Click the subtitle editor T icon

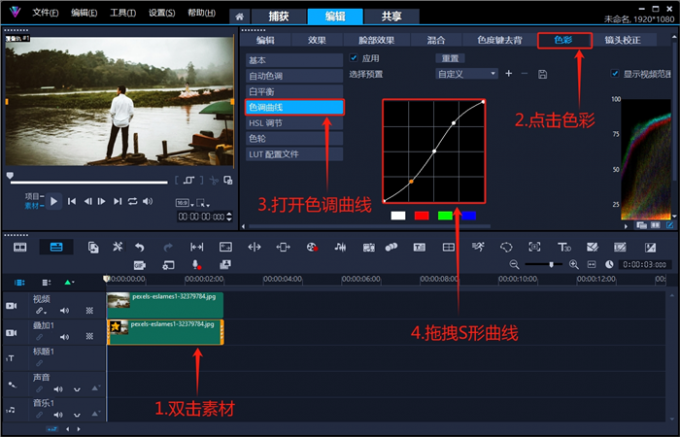click(419, 248)
